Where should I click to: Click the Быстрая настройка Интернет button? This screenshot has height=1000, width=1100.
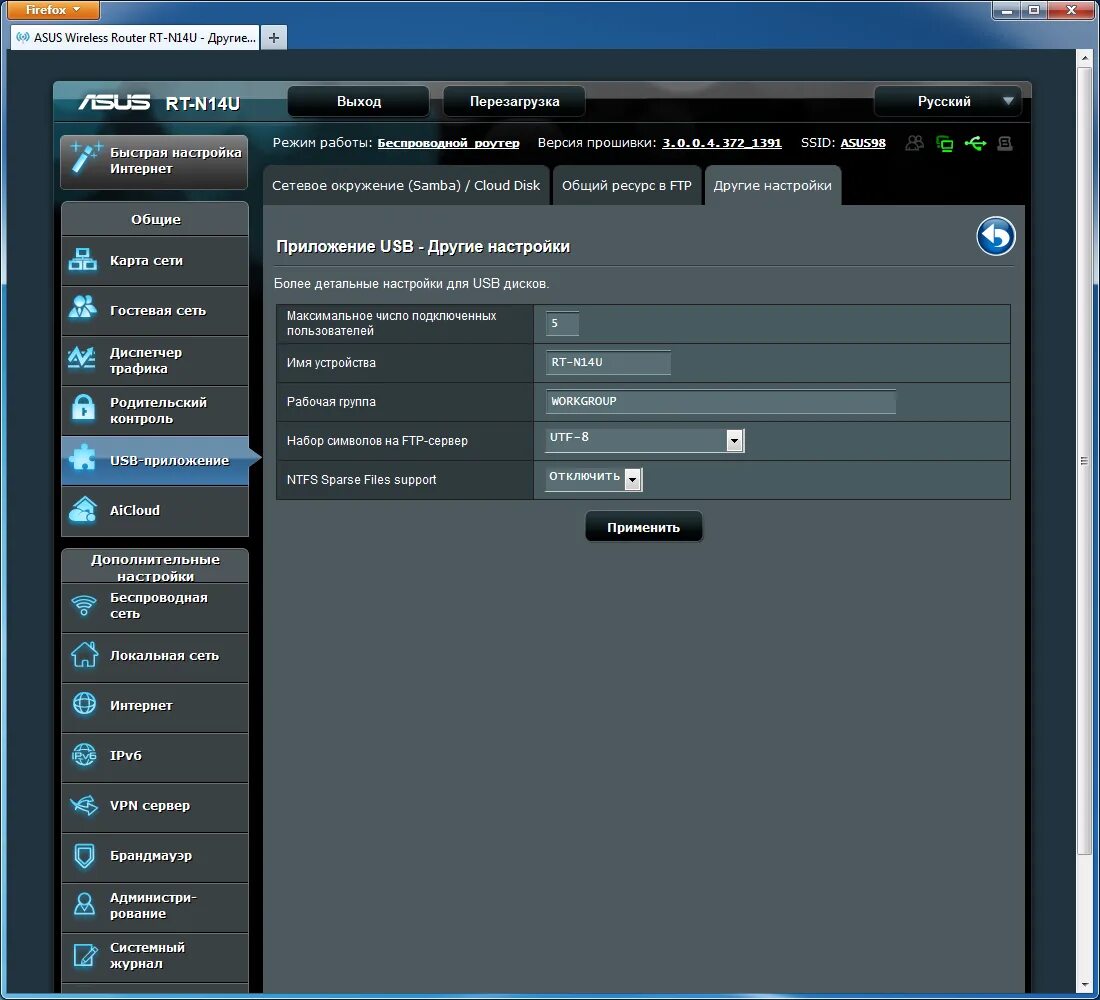click(x=154, y=161)
